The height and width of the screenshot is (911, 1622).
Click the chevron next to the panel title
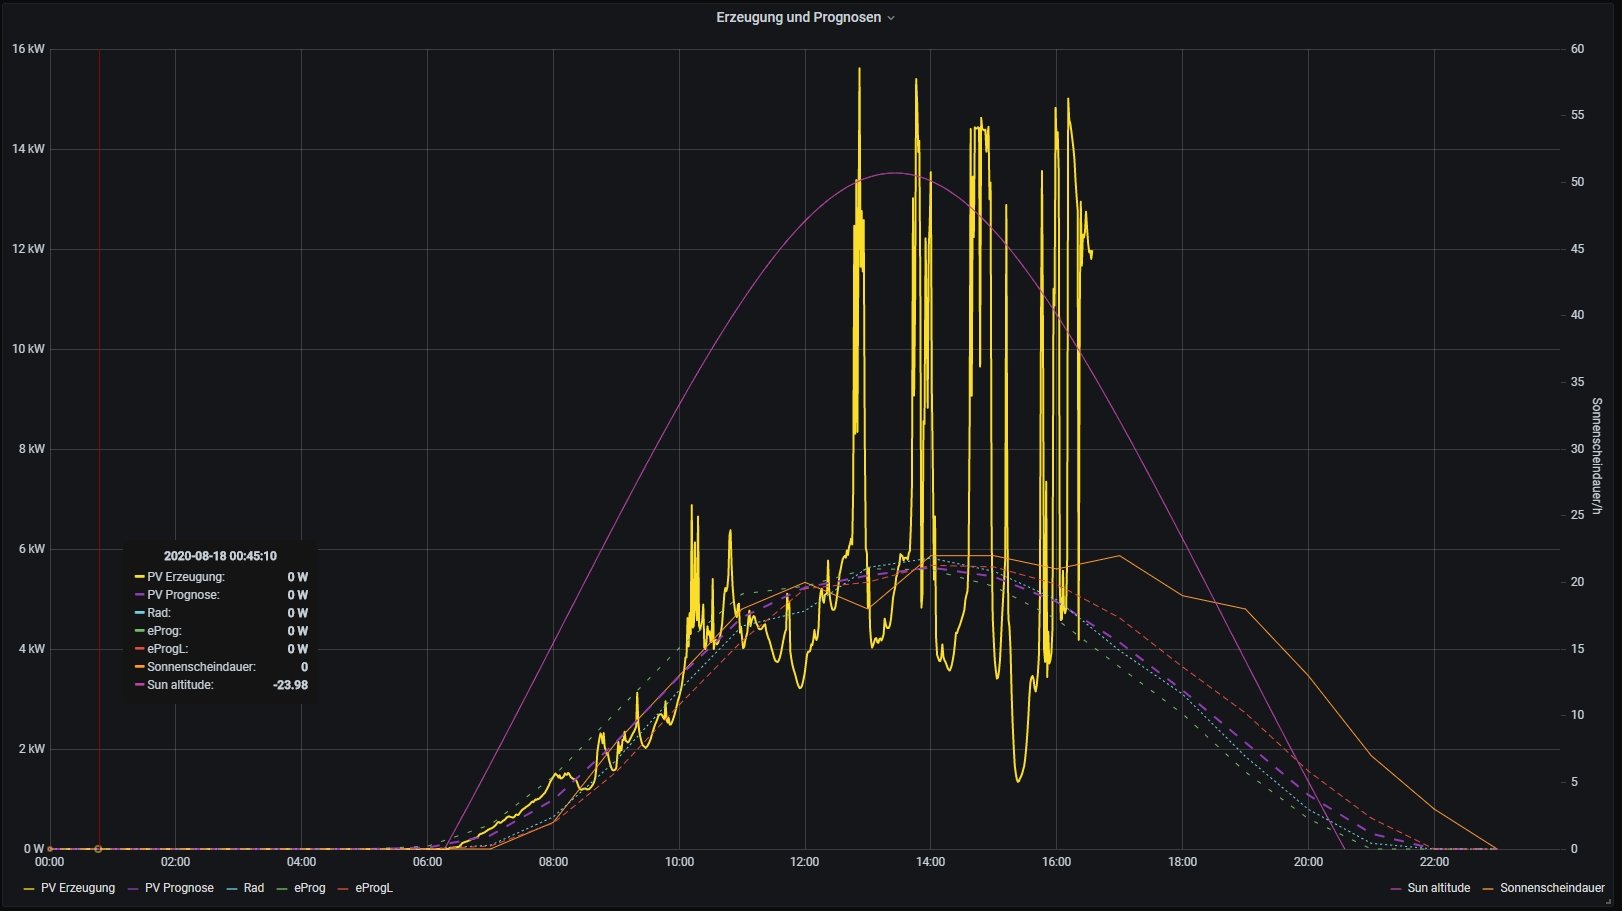tap(891, 18)
